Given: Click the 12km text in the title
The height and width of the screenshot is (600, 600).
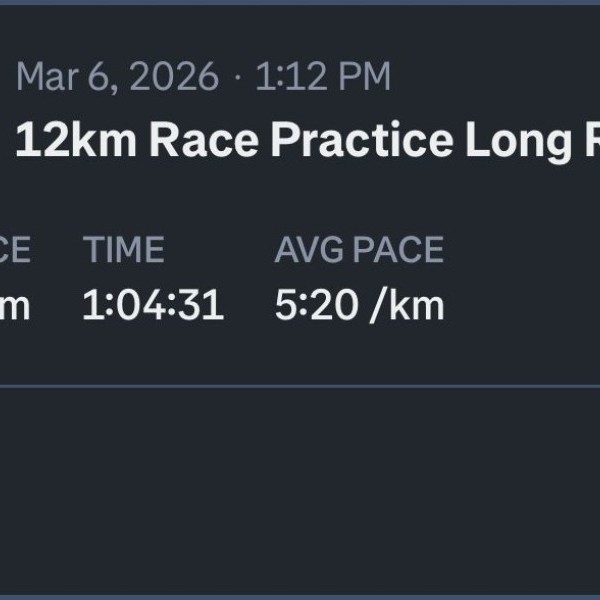Looking at the screenshot, I should pyautogui.click(x=76, y=142).
